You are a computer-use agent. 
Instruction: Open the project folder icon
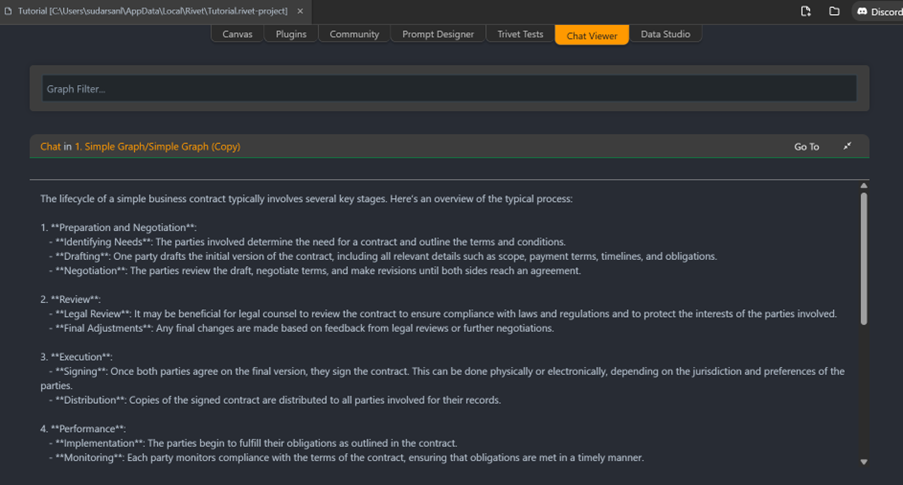click(x=834, y=11)
